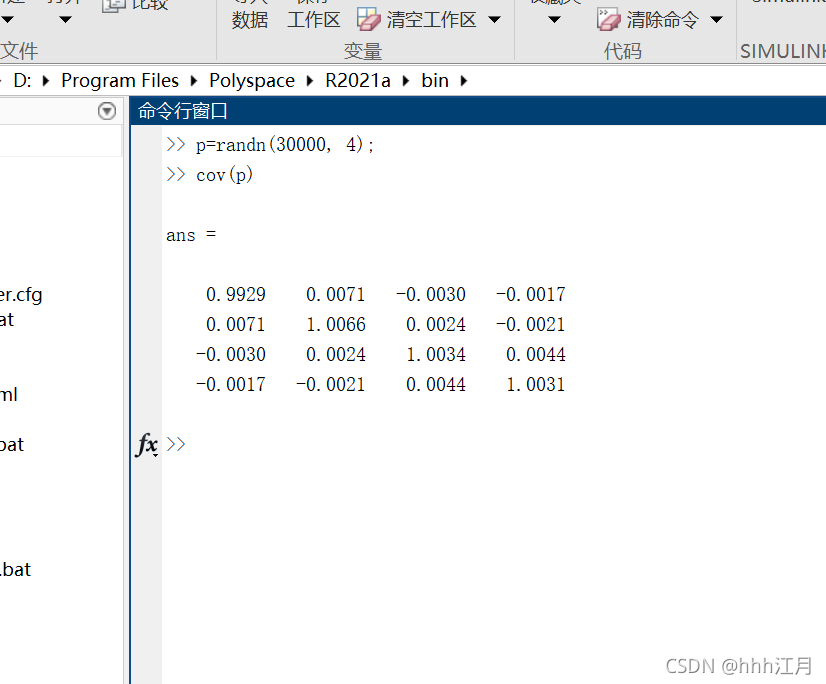Click value 0.0044 in fourth matrix row
The width and height of the screenshot is (826, 684).
point(436,384)
